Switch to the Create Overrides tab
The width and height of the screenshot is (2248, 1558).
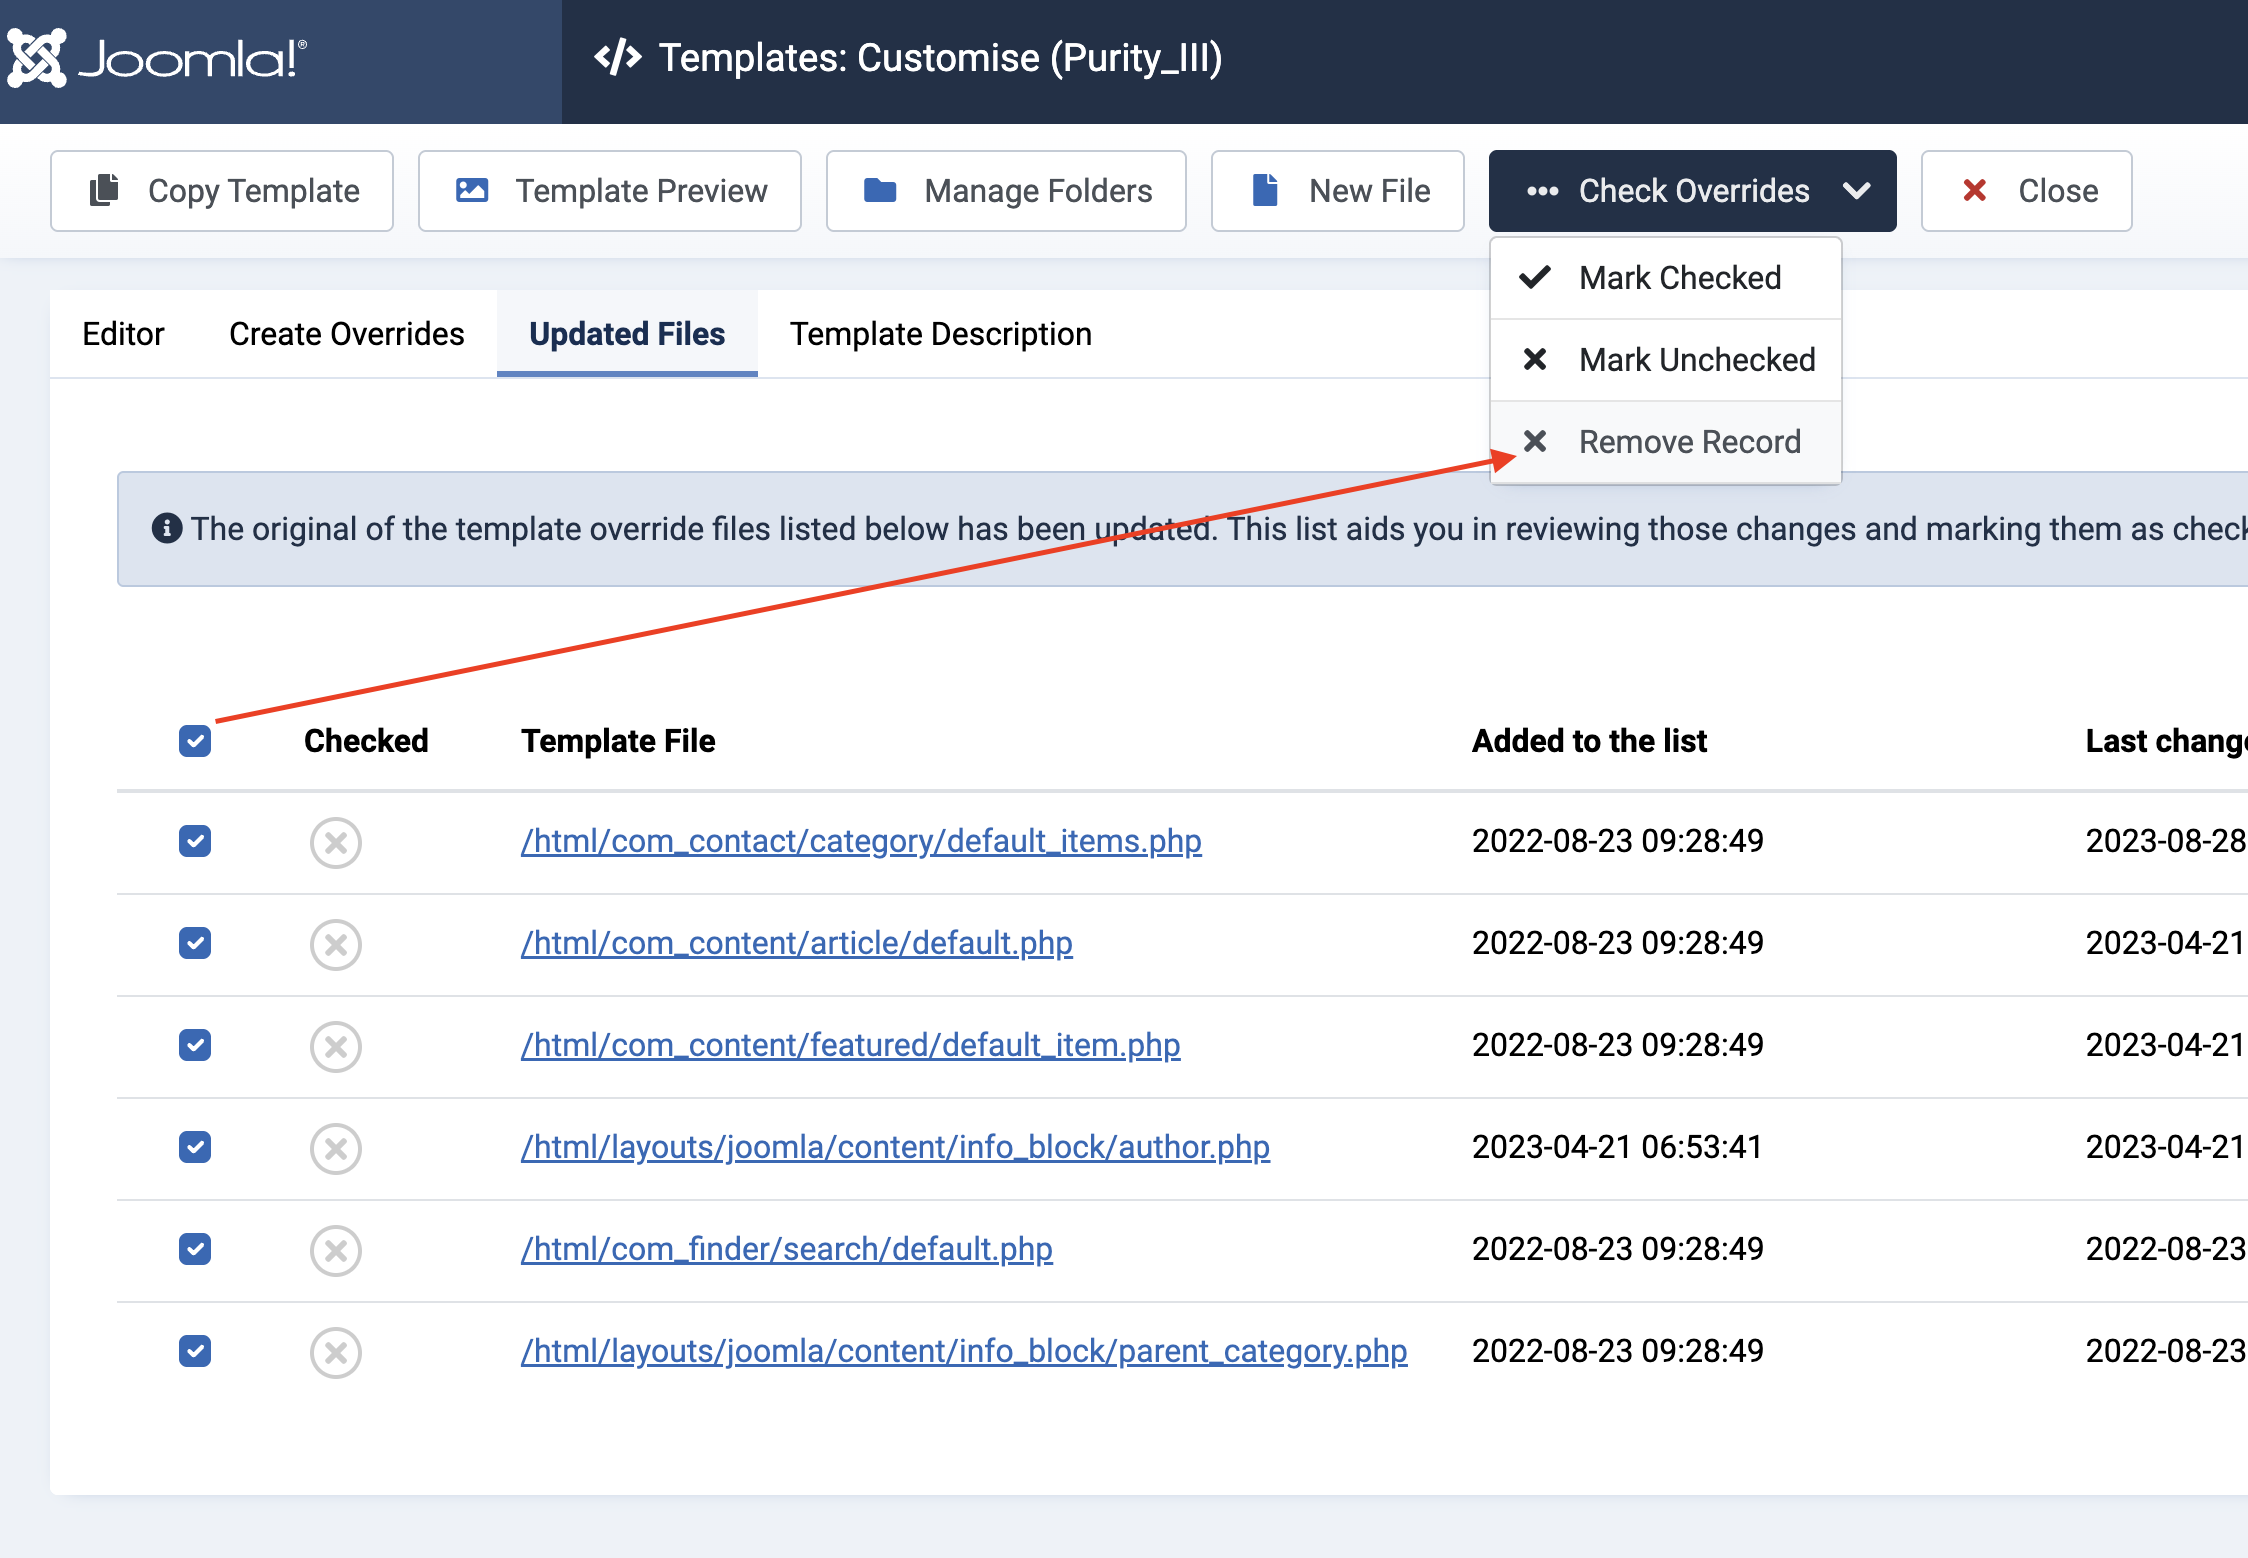(x=346, y=334)
